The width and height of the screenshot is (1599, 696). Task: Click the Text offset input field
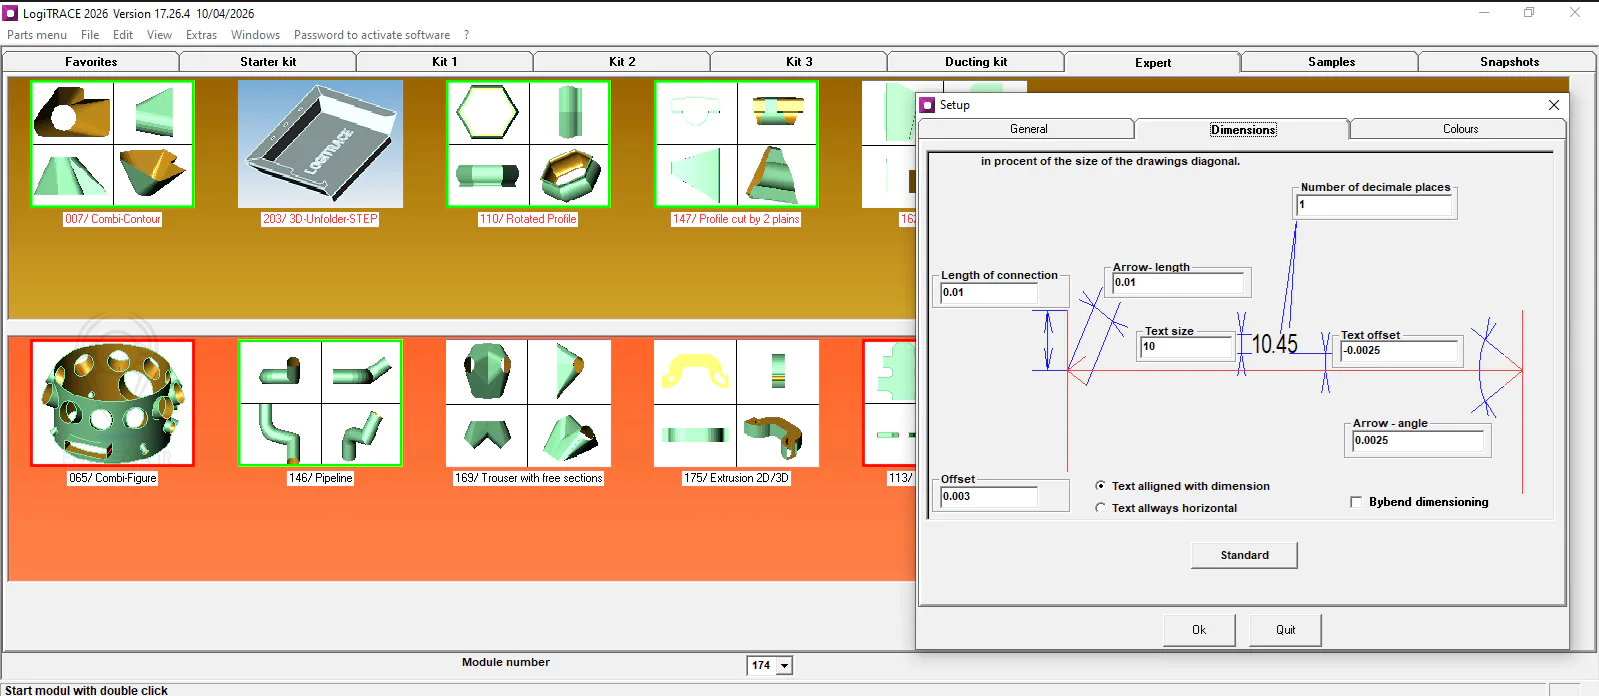click(x=1400, y=351)
